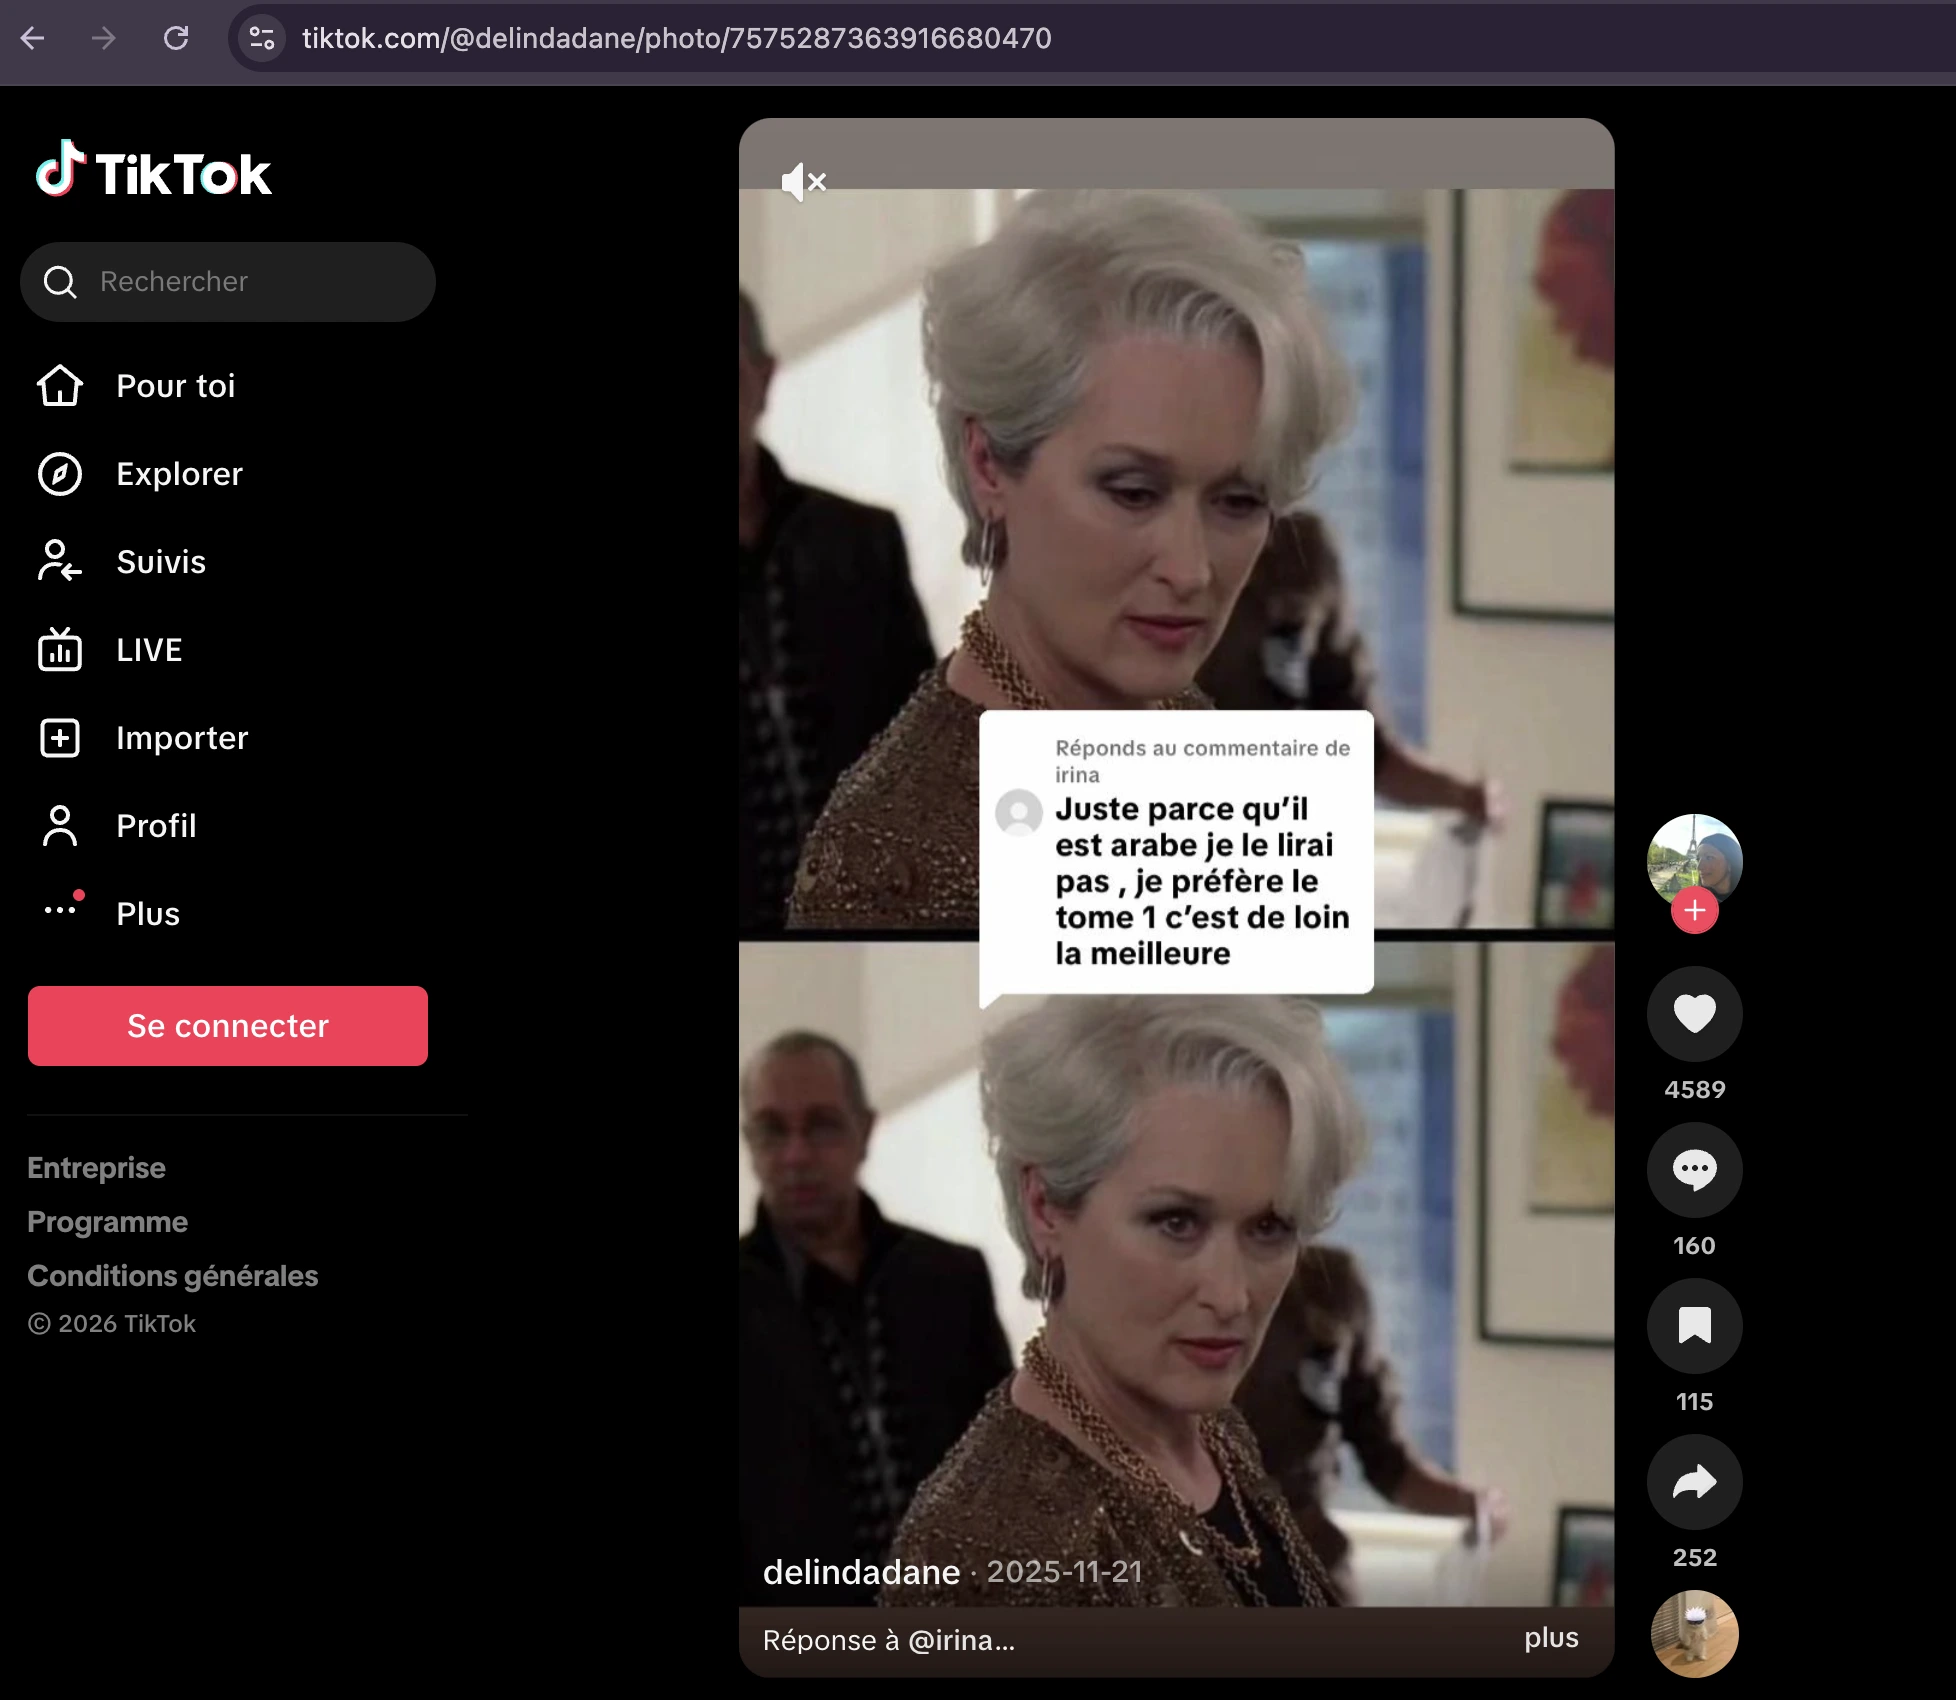
Task: Click the TikTok logo
Action: point(154,172)
